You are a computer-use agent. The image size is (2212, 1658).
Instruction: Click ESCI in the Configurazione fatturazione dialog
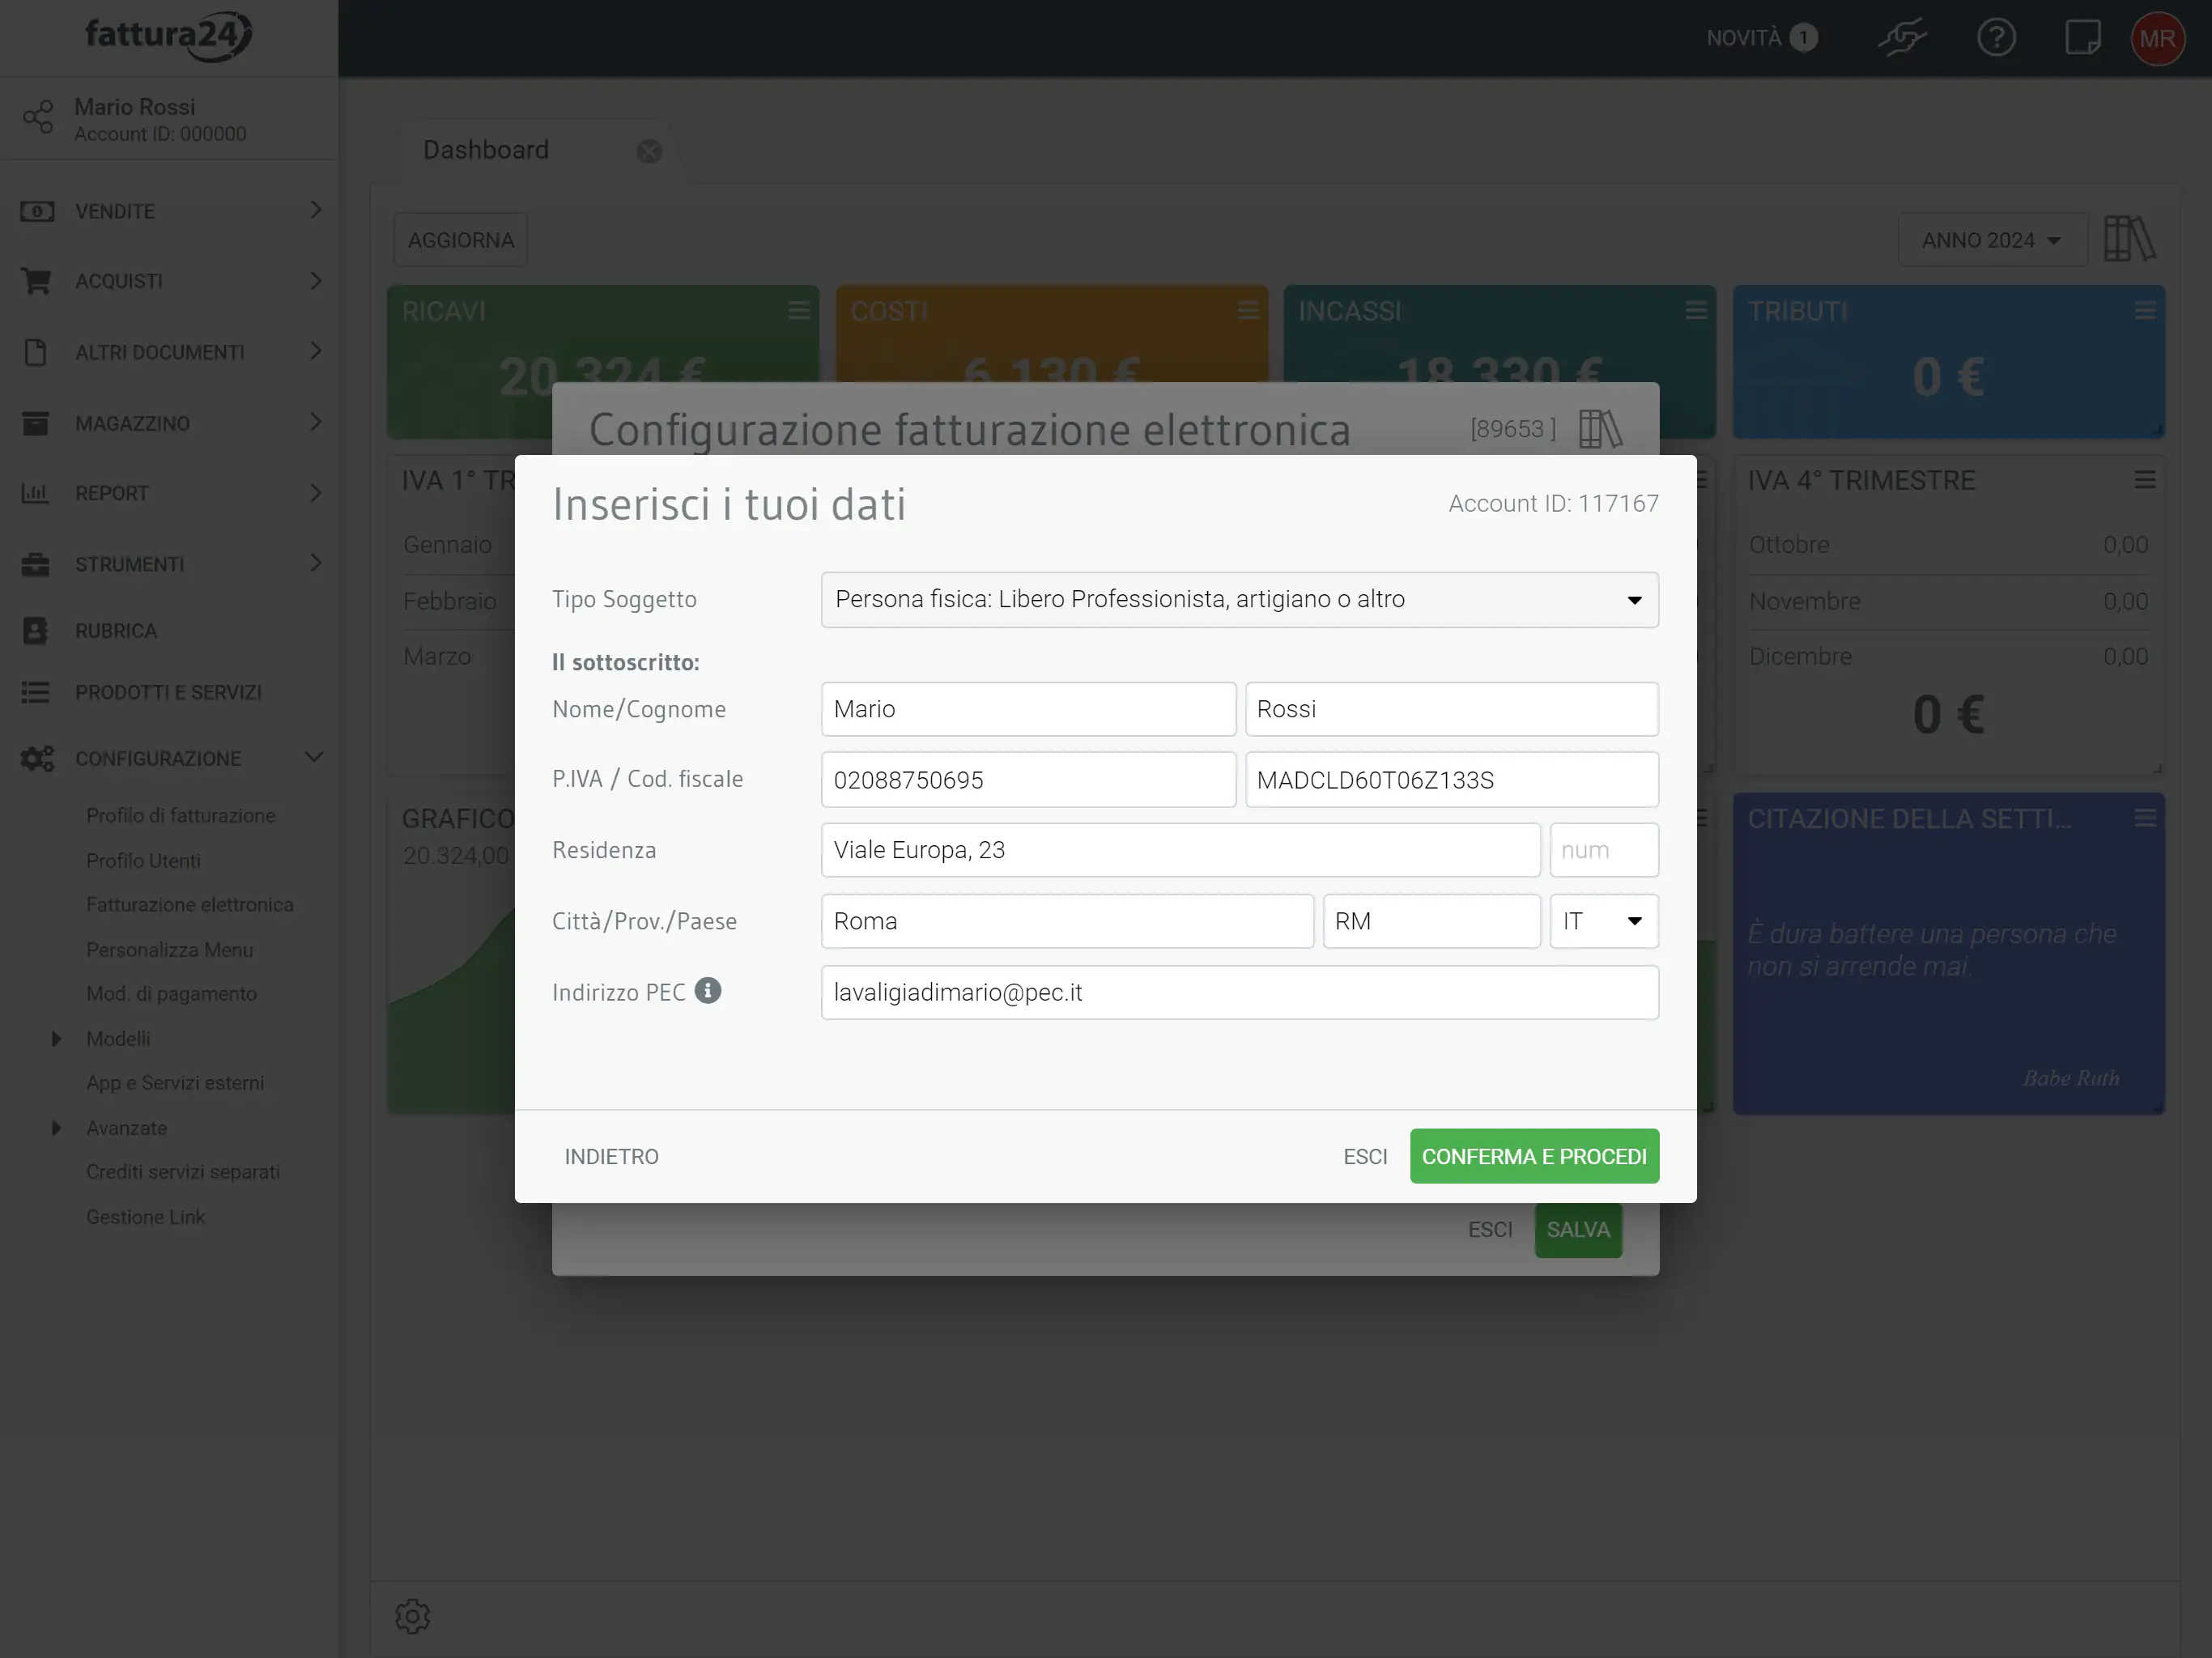pyautogui.click(x=1490, y=1229)
